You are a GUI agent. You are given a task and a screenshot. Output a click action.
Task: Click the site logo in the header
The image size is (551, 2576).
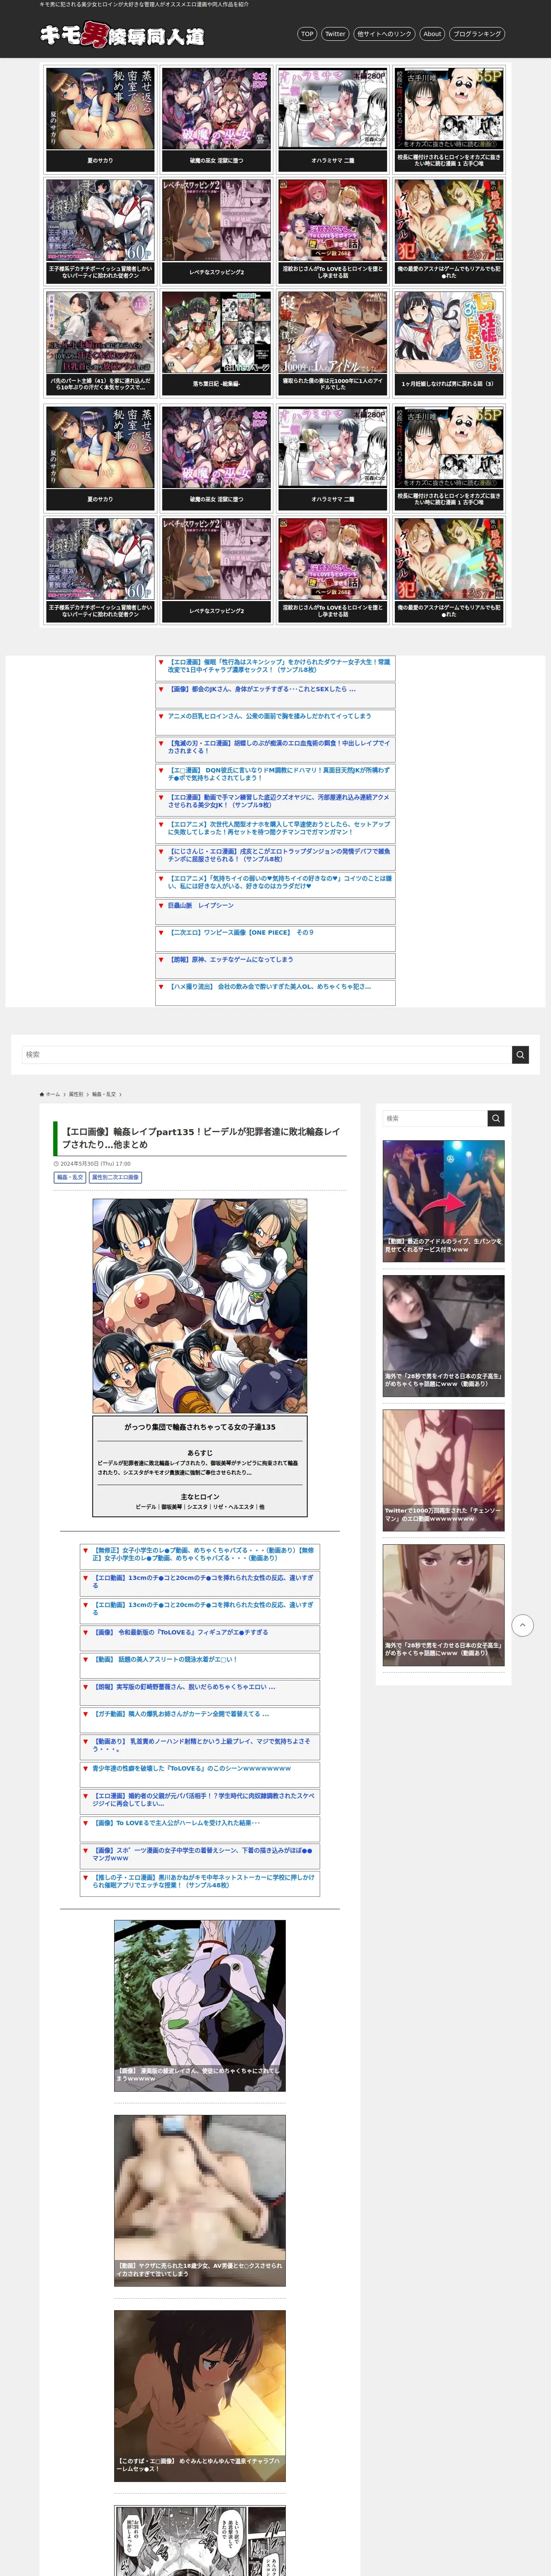(x=122, y=35)
